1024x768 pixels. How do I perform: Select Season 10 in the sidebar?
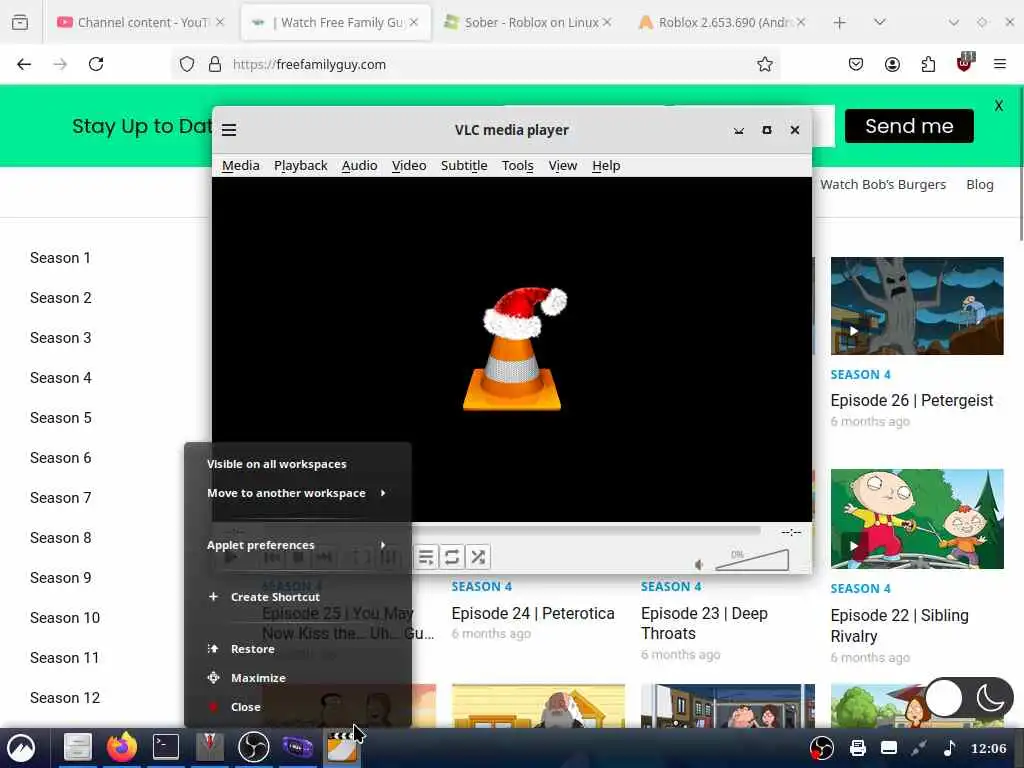click(65, 618)
